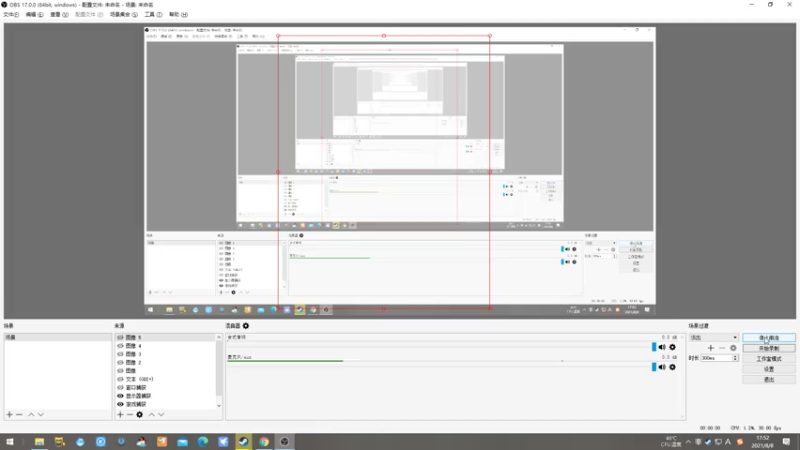Open Windows Start menu

pyautogui.click(x=9, y=442)
